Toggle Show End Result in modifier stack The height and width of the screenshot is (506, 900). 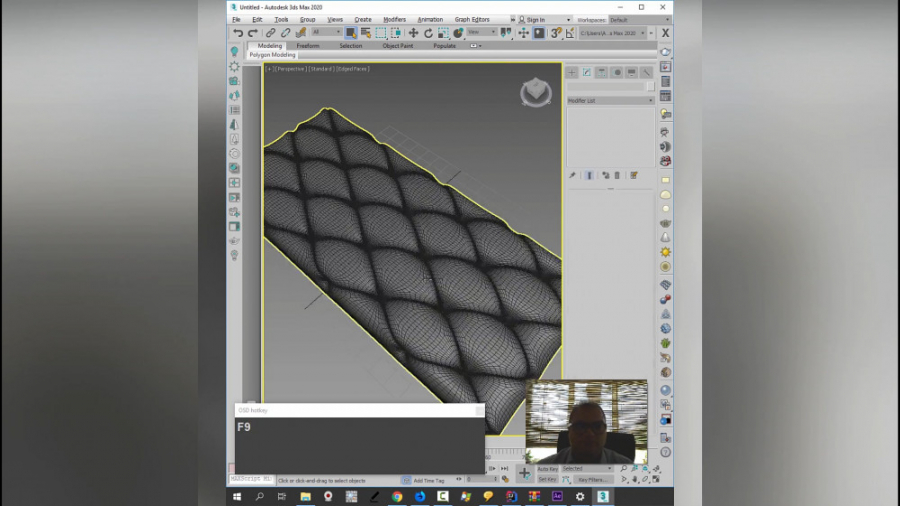pos(588,175)
